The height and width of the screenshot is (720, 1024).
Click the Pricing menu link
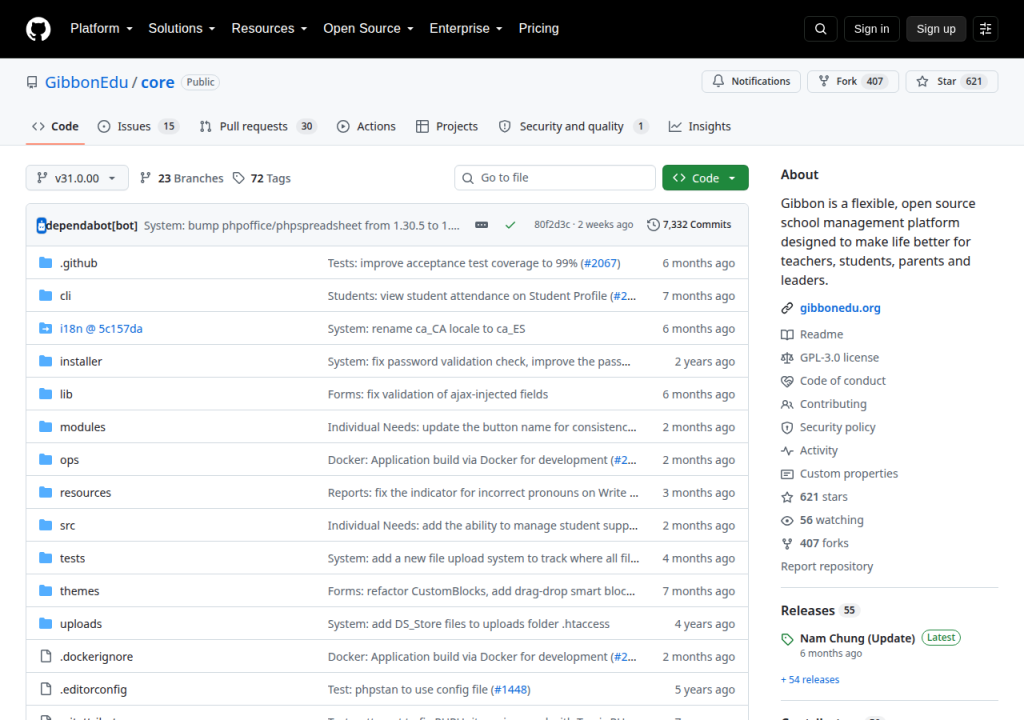tap(539, 29)
